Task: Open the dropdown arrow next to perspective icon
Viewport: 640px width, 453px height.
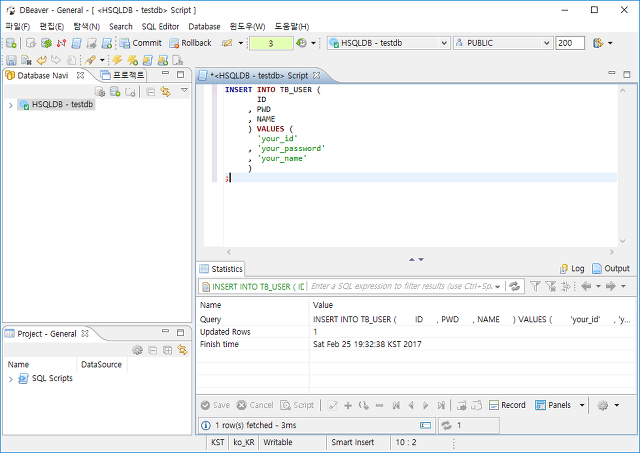Action: click(x=610, y=43)
